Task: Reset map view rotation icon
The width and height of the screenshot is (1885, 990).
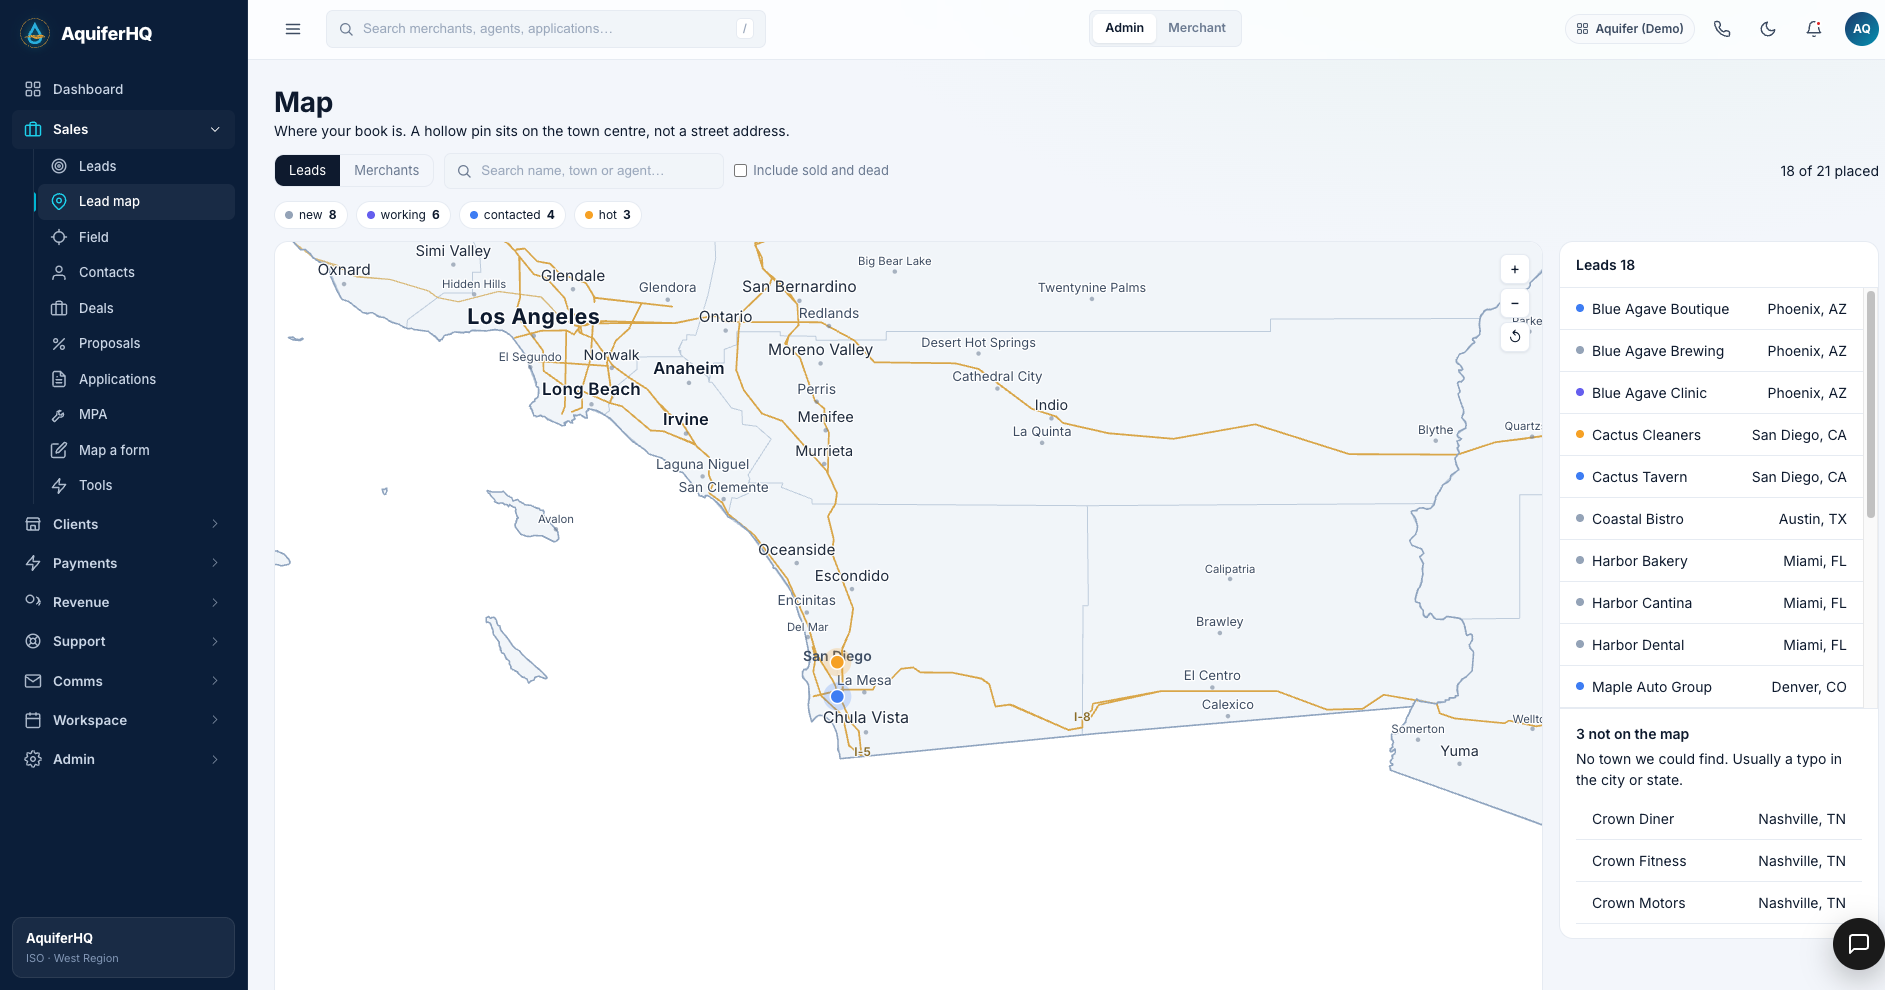Action: [1515, 337]
